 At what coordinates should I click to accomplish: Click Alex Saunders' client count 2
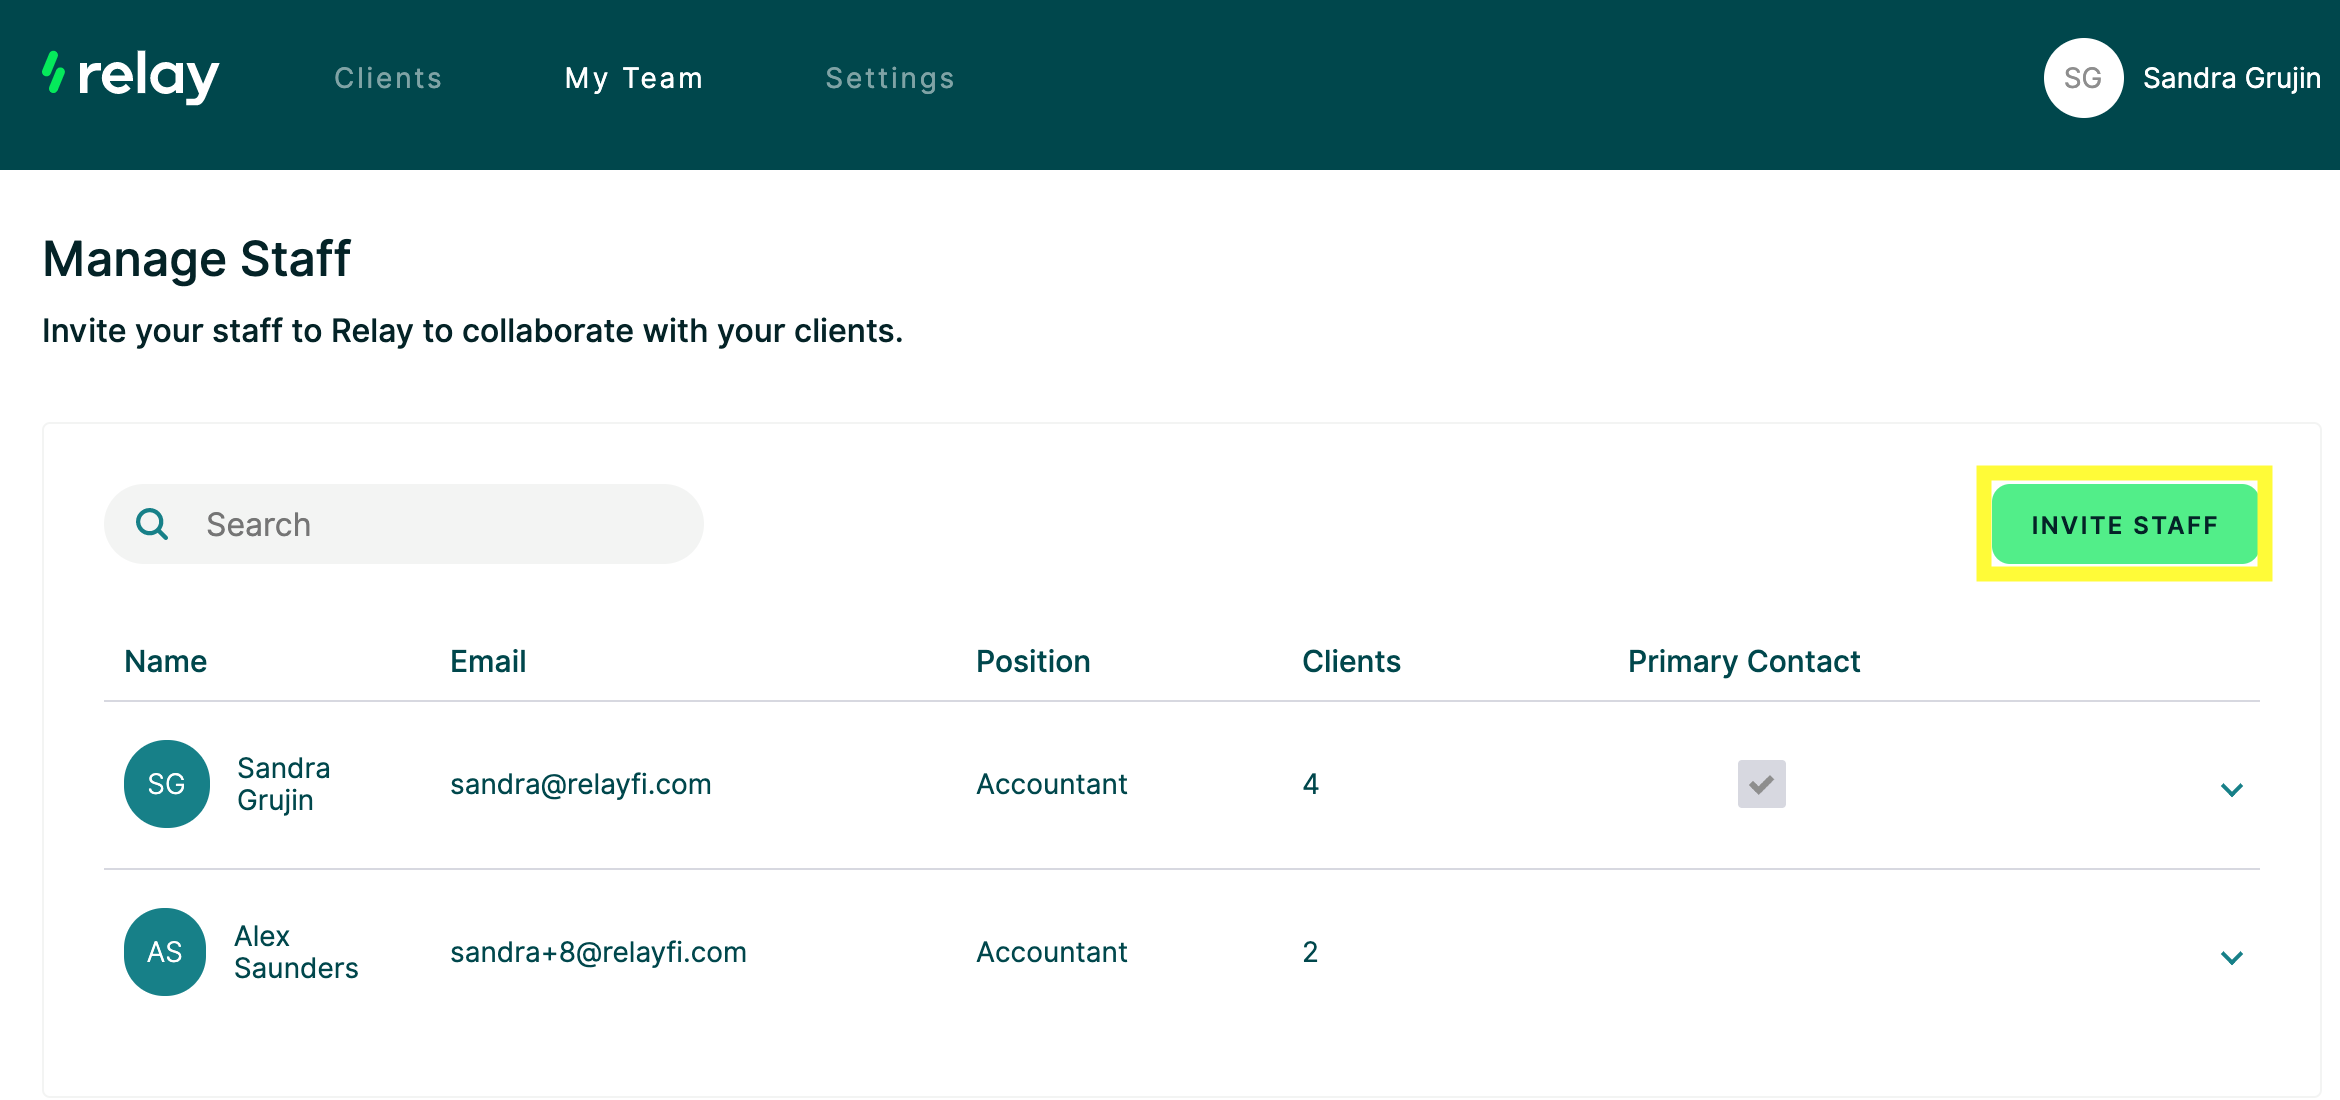[1310, 952]
